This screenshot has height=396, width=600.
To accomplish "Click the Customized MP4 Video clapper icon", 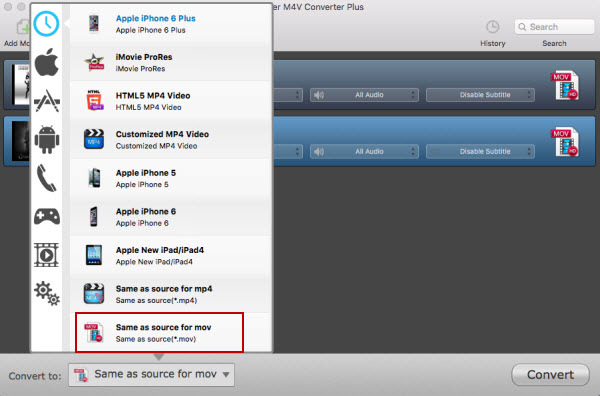I will coord(94,139).
